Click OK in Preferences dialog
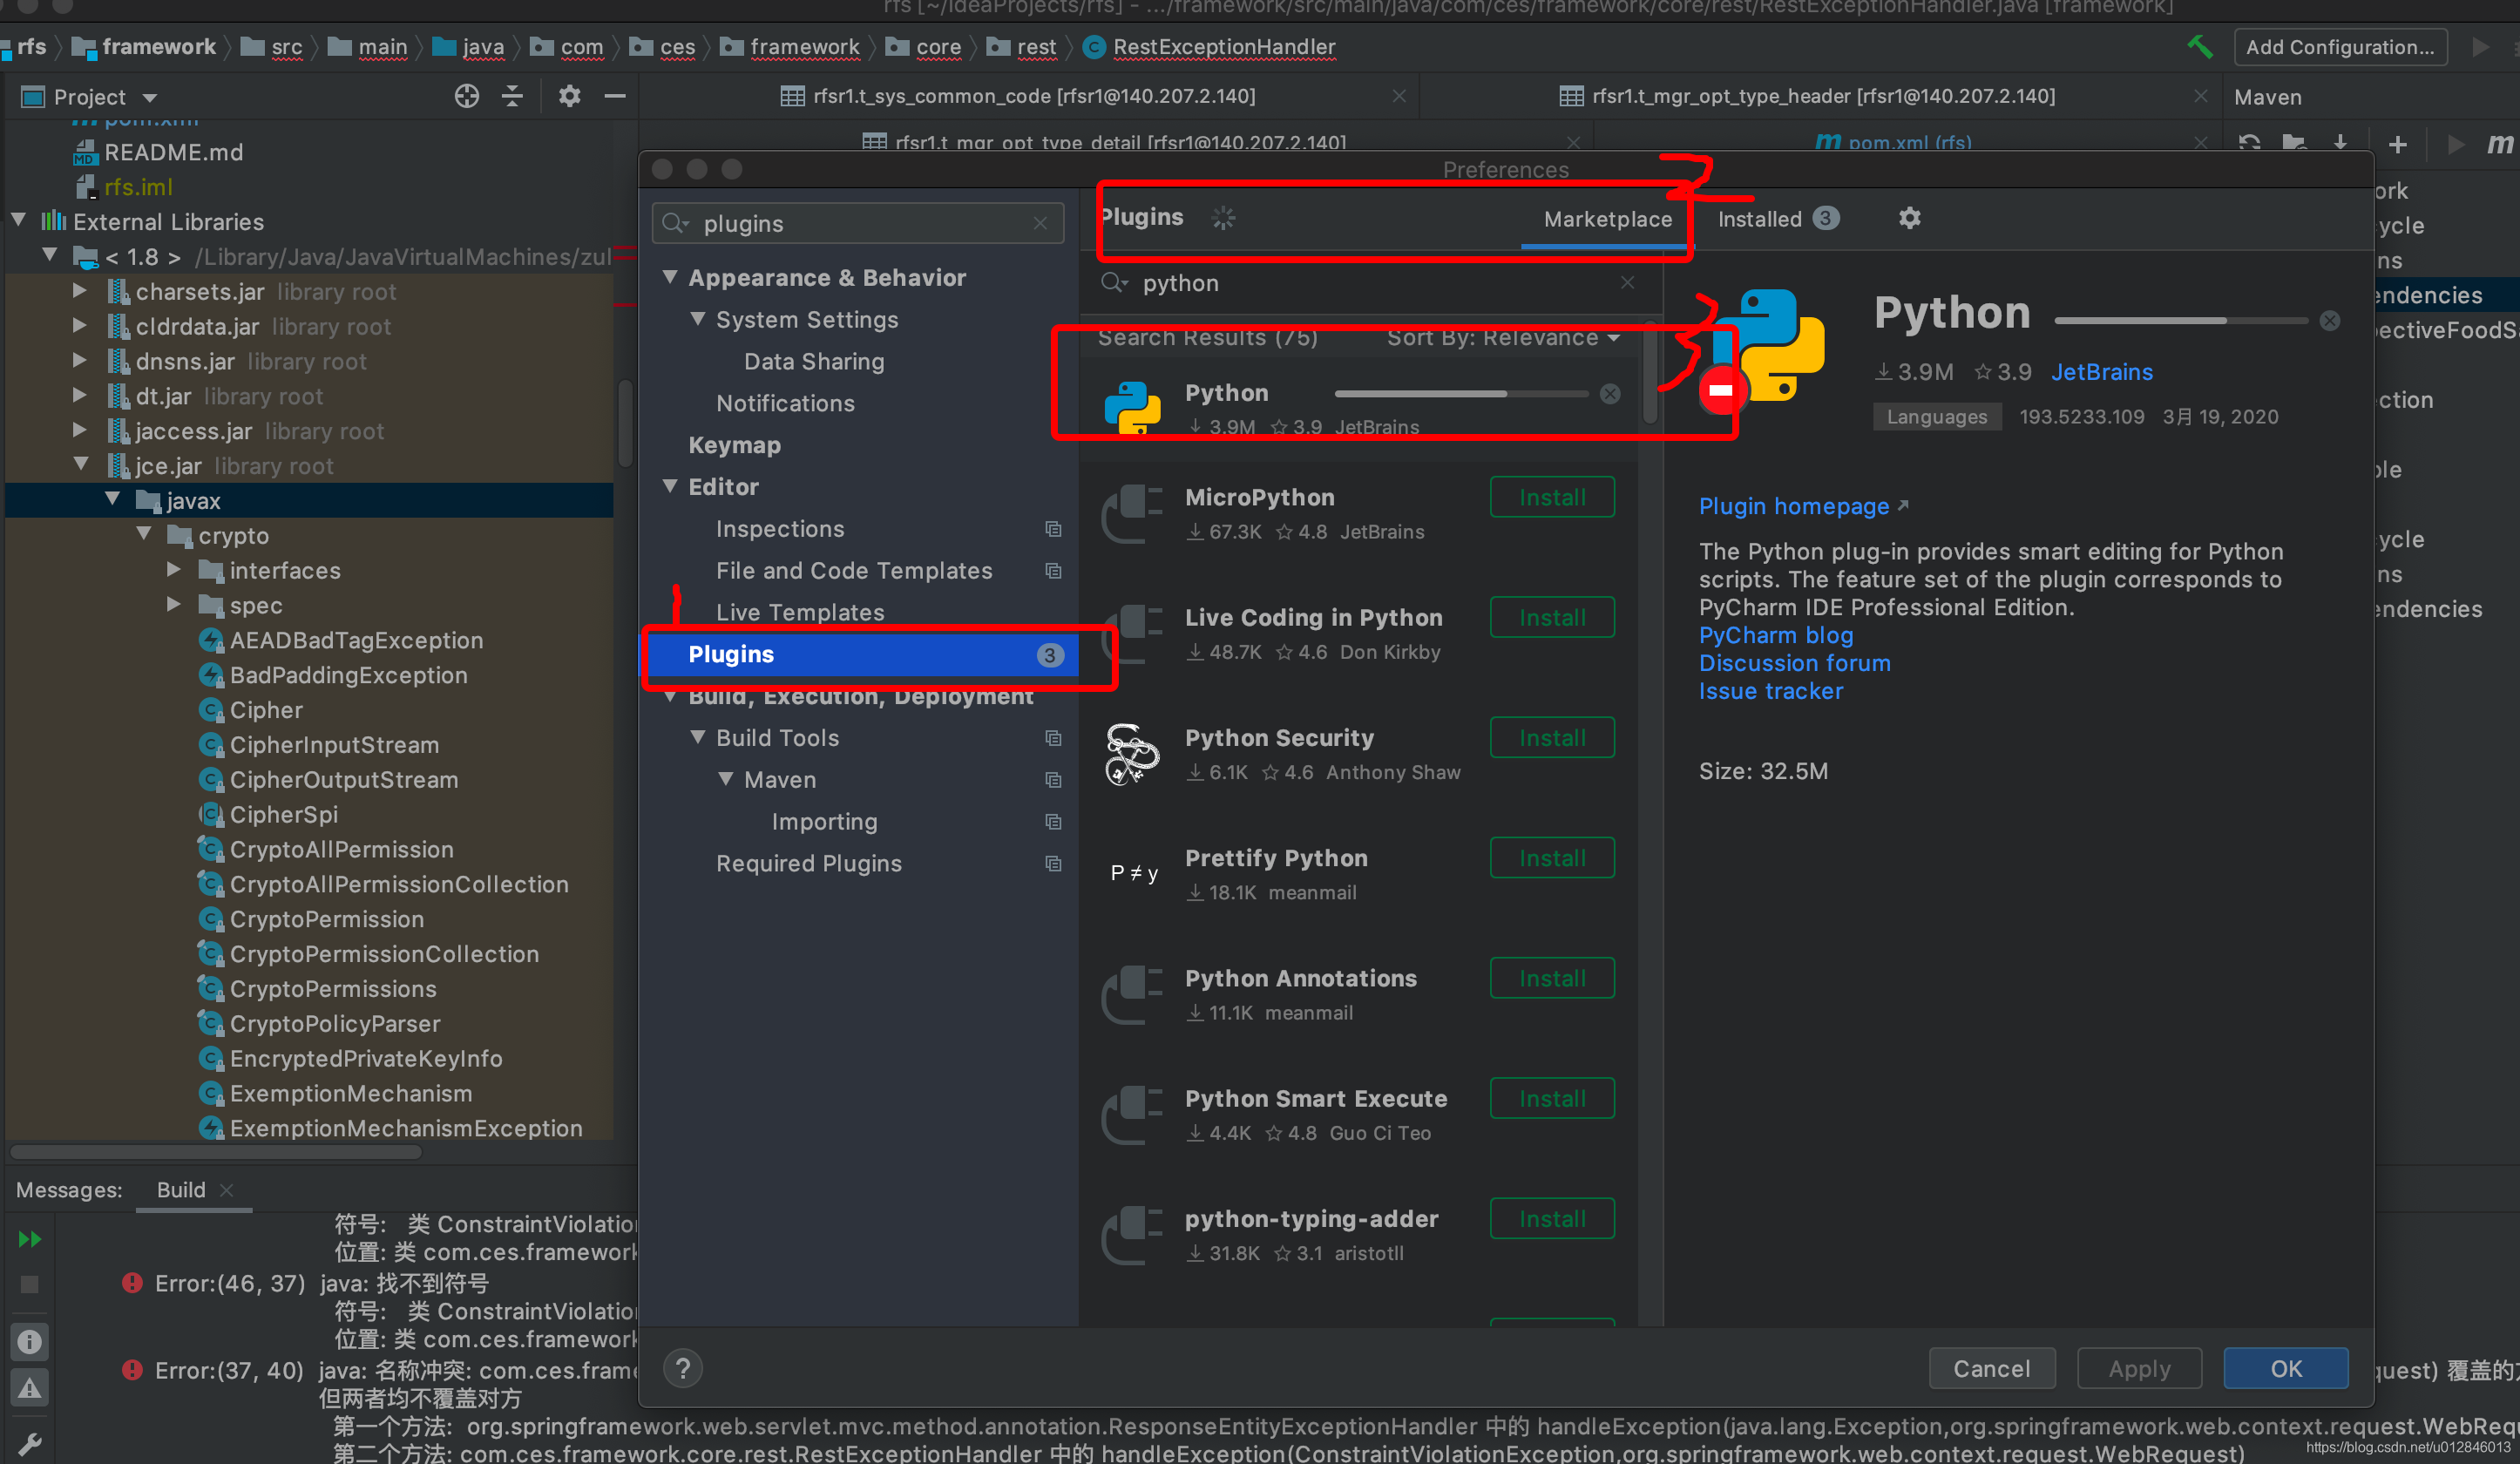2520x1464 pixels. (x=2286, y=1368)
